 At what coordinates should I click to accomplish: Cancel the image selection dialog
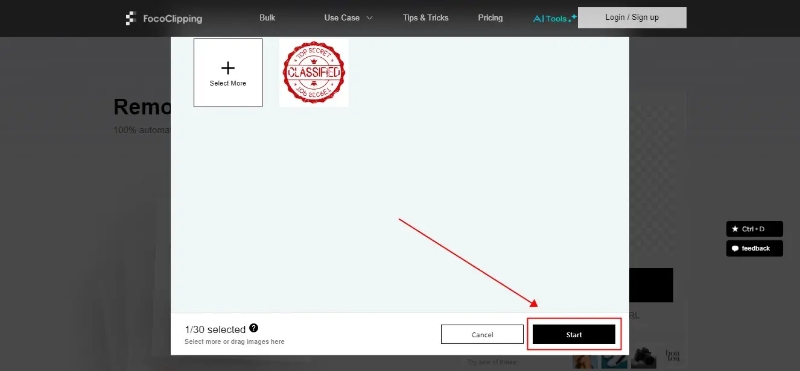coord(482,335)
